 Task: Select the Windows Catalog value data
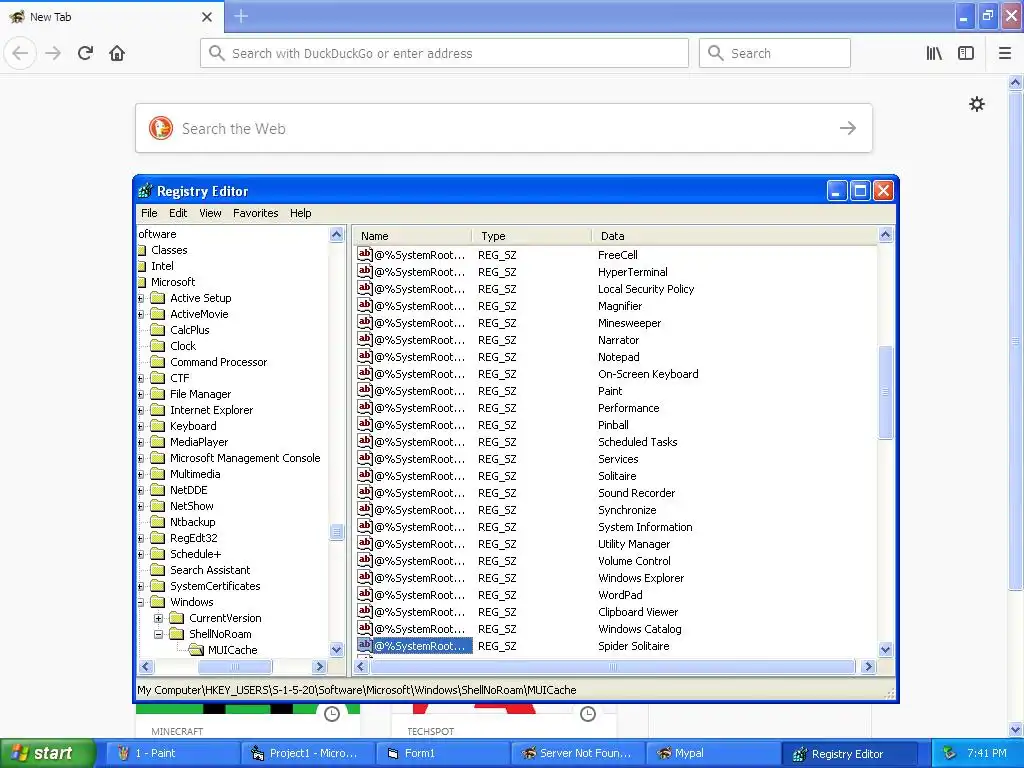pos(639,629)
